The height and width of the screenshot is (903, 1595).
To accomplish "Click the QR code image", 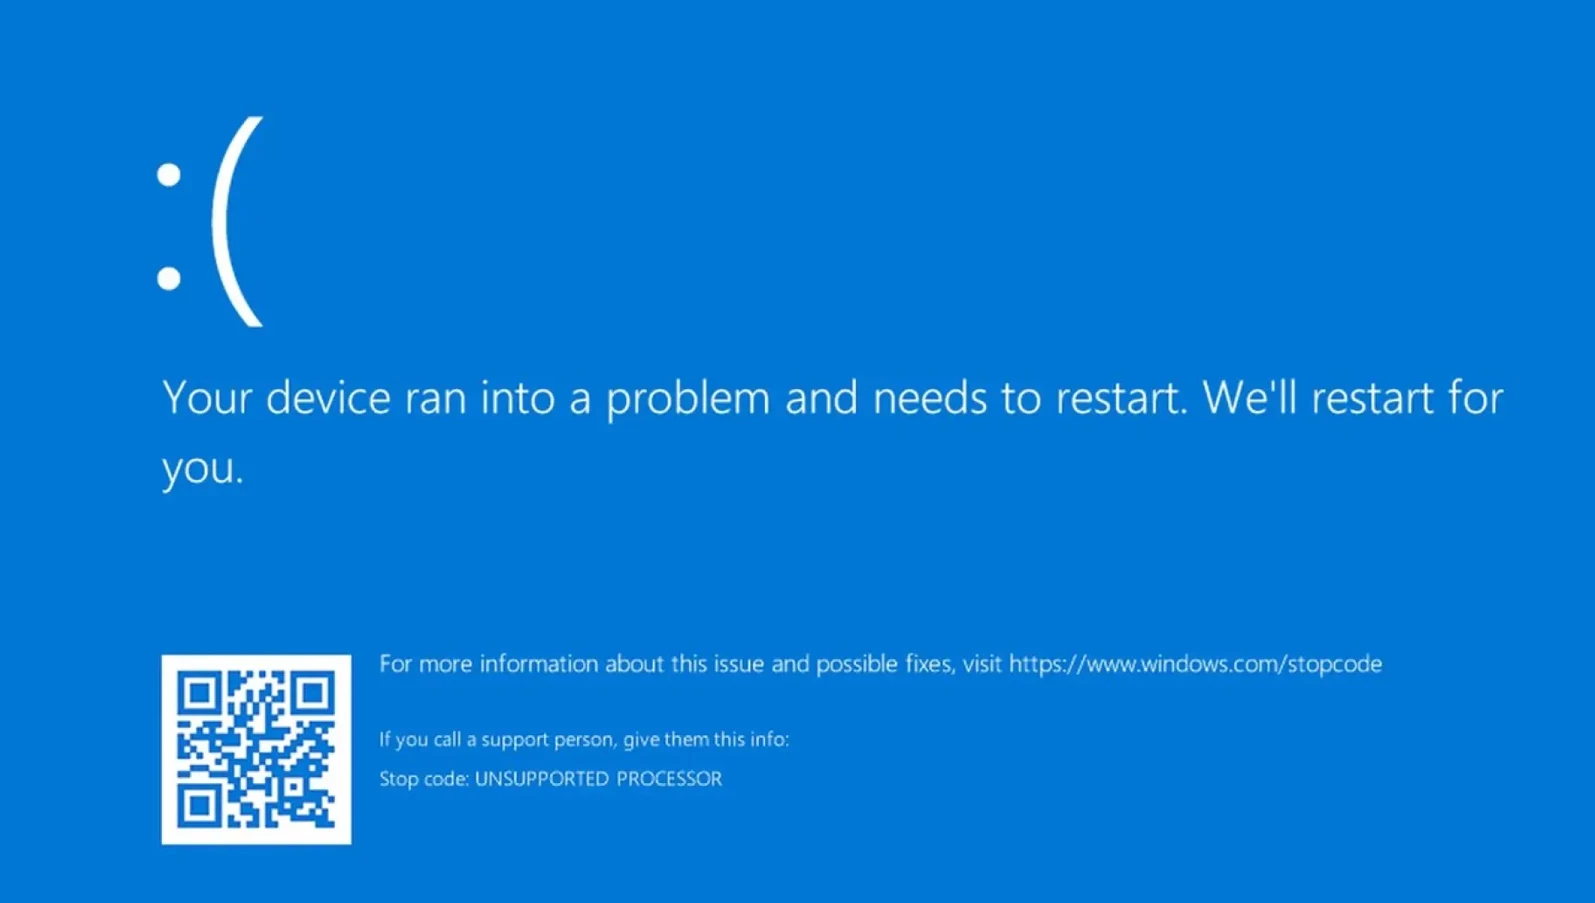I will [256, 749].
